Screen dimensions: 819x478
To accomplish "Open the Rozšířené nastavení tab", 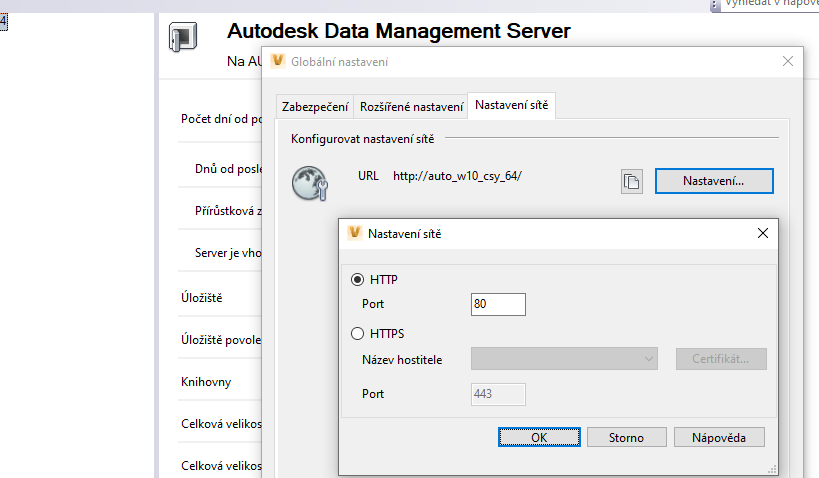I will 411,106.
